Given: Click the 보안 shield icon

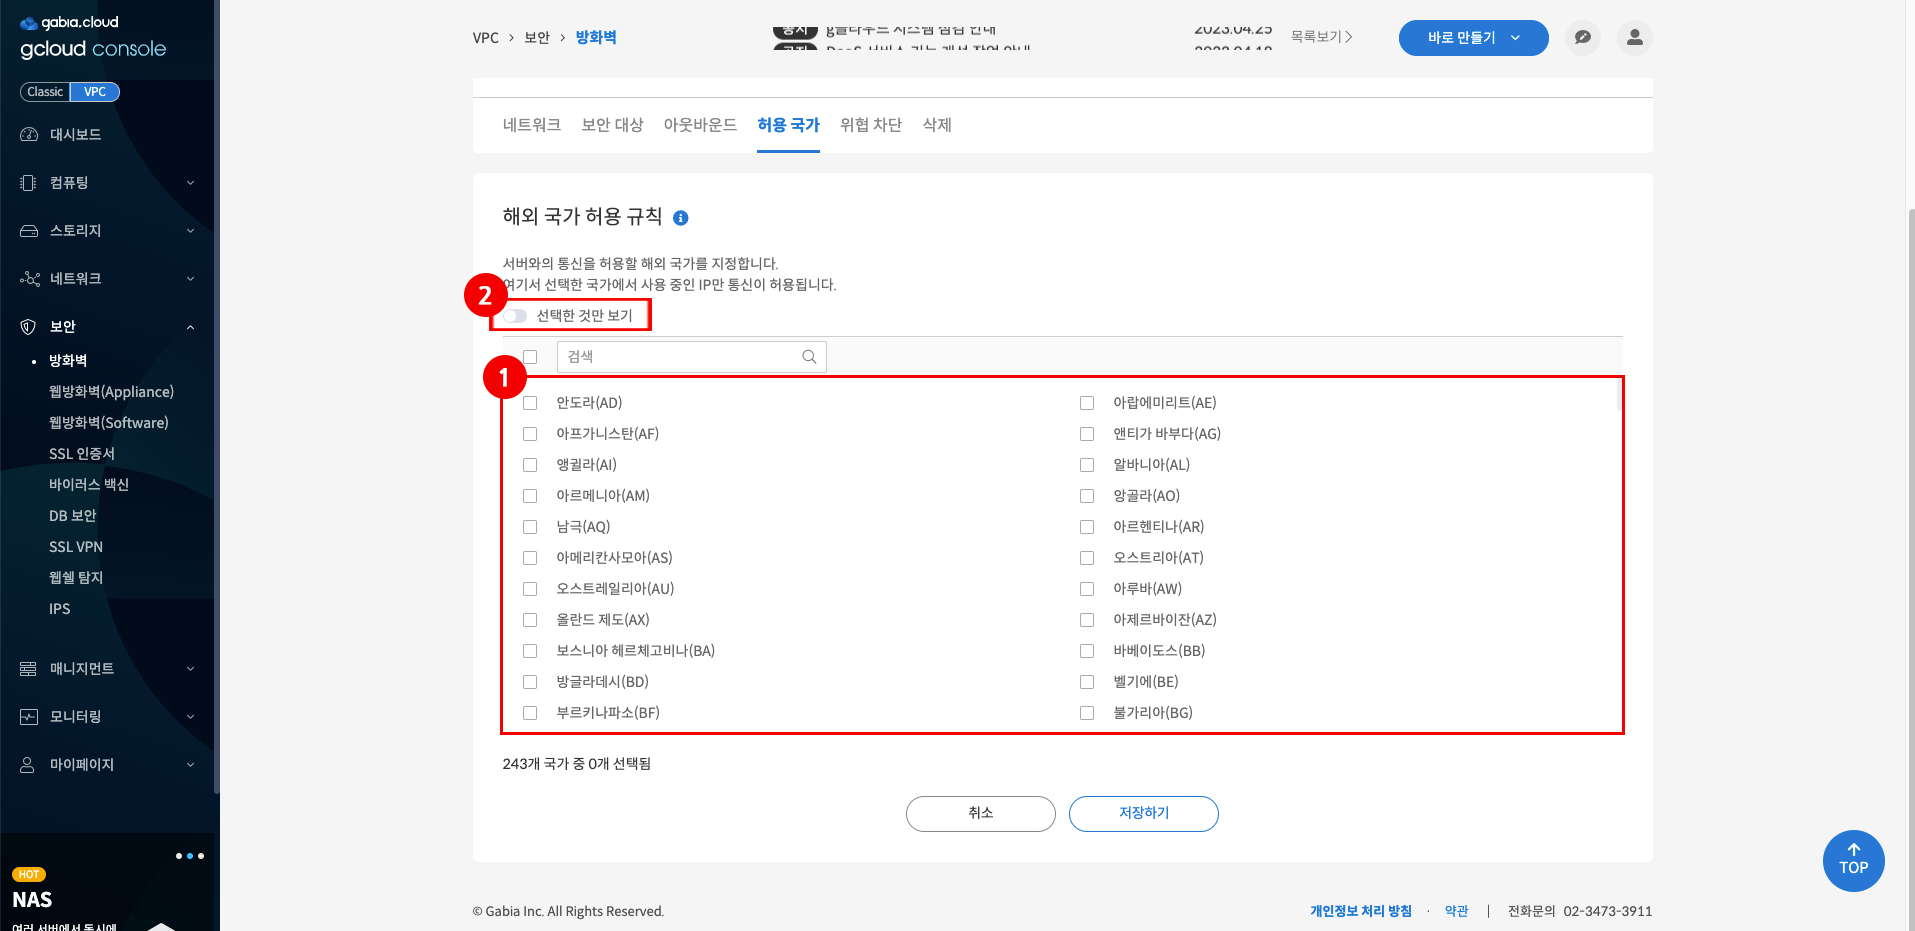Looking at the screenshot, I should 28,327.
